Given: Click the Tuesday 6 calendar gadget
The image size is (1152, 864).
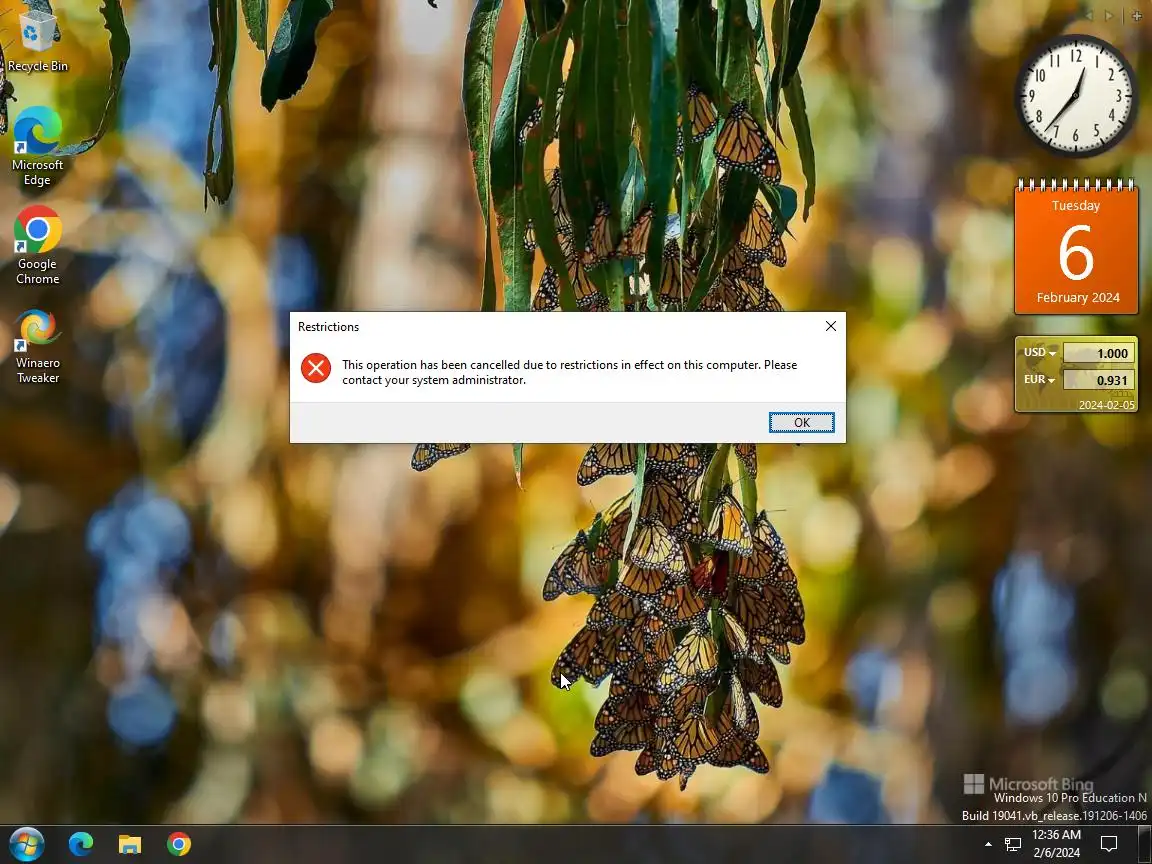Looking at the screenshot, I should tap(1076, 247).
